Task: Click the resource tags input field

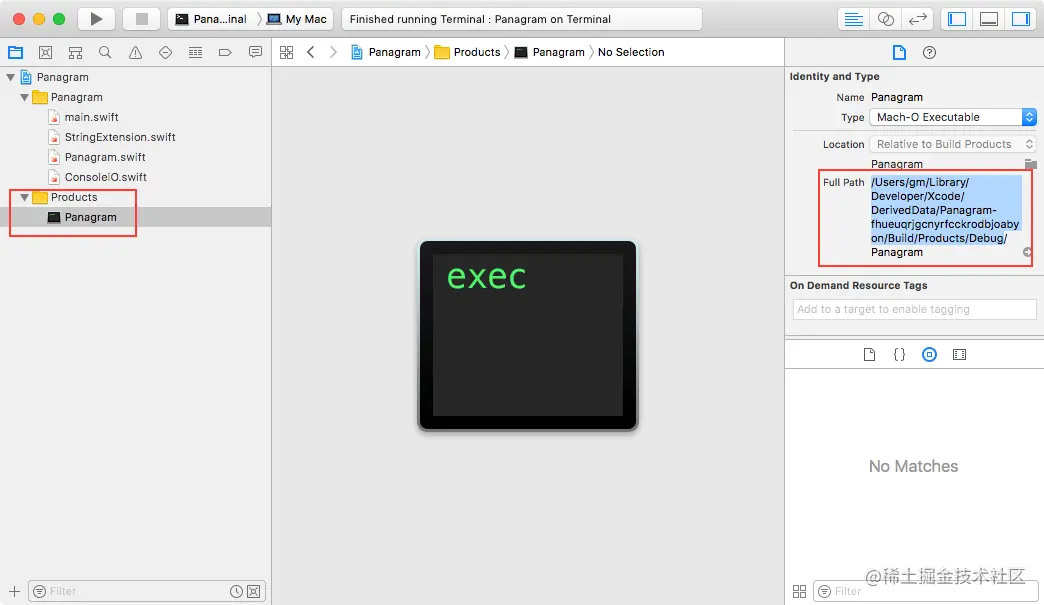Action: pyautogui.click(x=914, y=309)
